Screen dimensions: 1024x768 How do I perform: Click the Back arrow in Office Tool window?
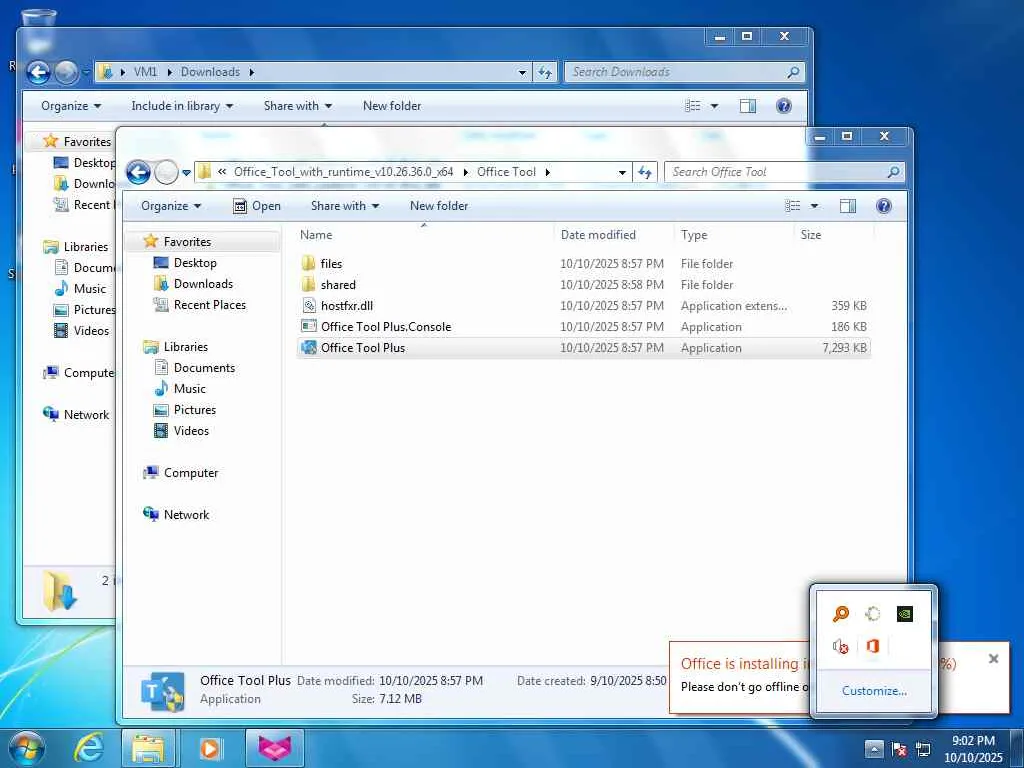(x=138, y=172)
